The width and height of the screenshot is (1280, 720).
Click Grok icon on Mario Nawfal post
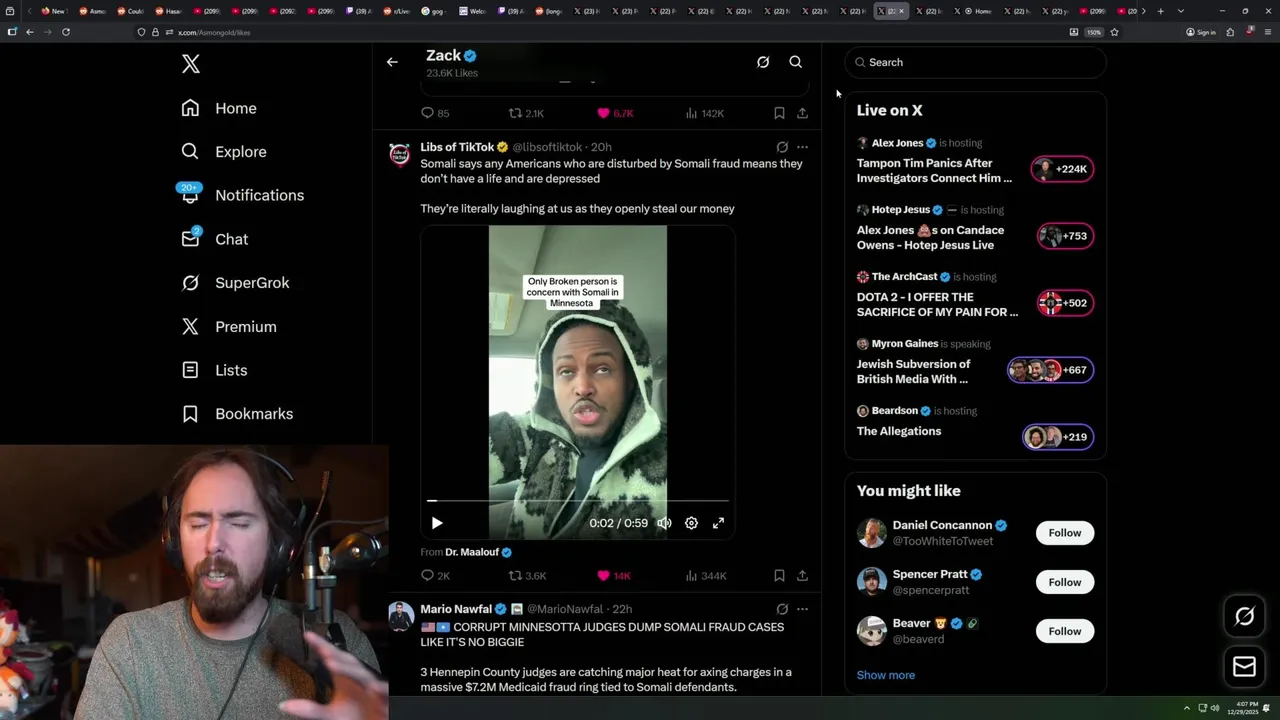[x=782, y=609]
